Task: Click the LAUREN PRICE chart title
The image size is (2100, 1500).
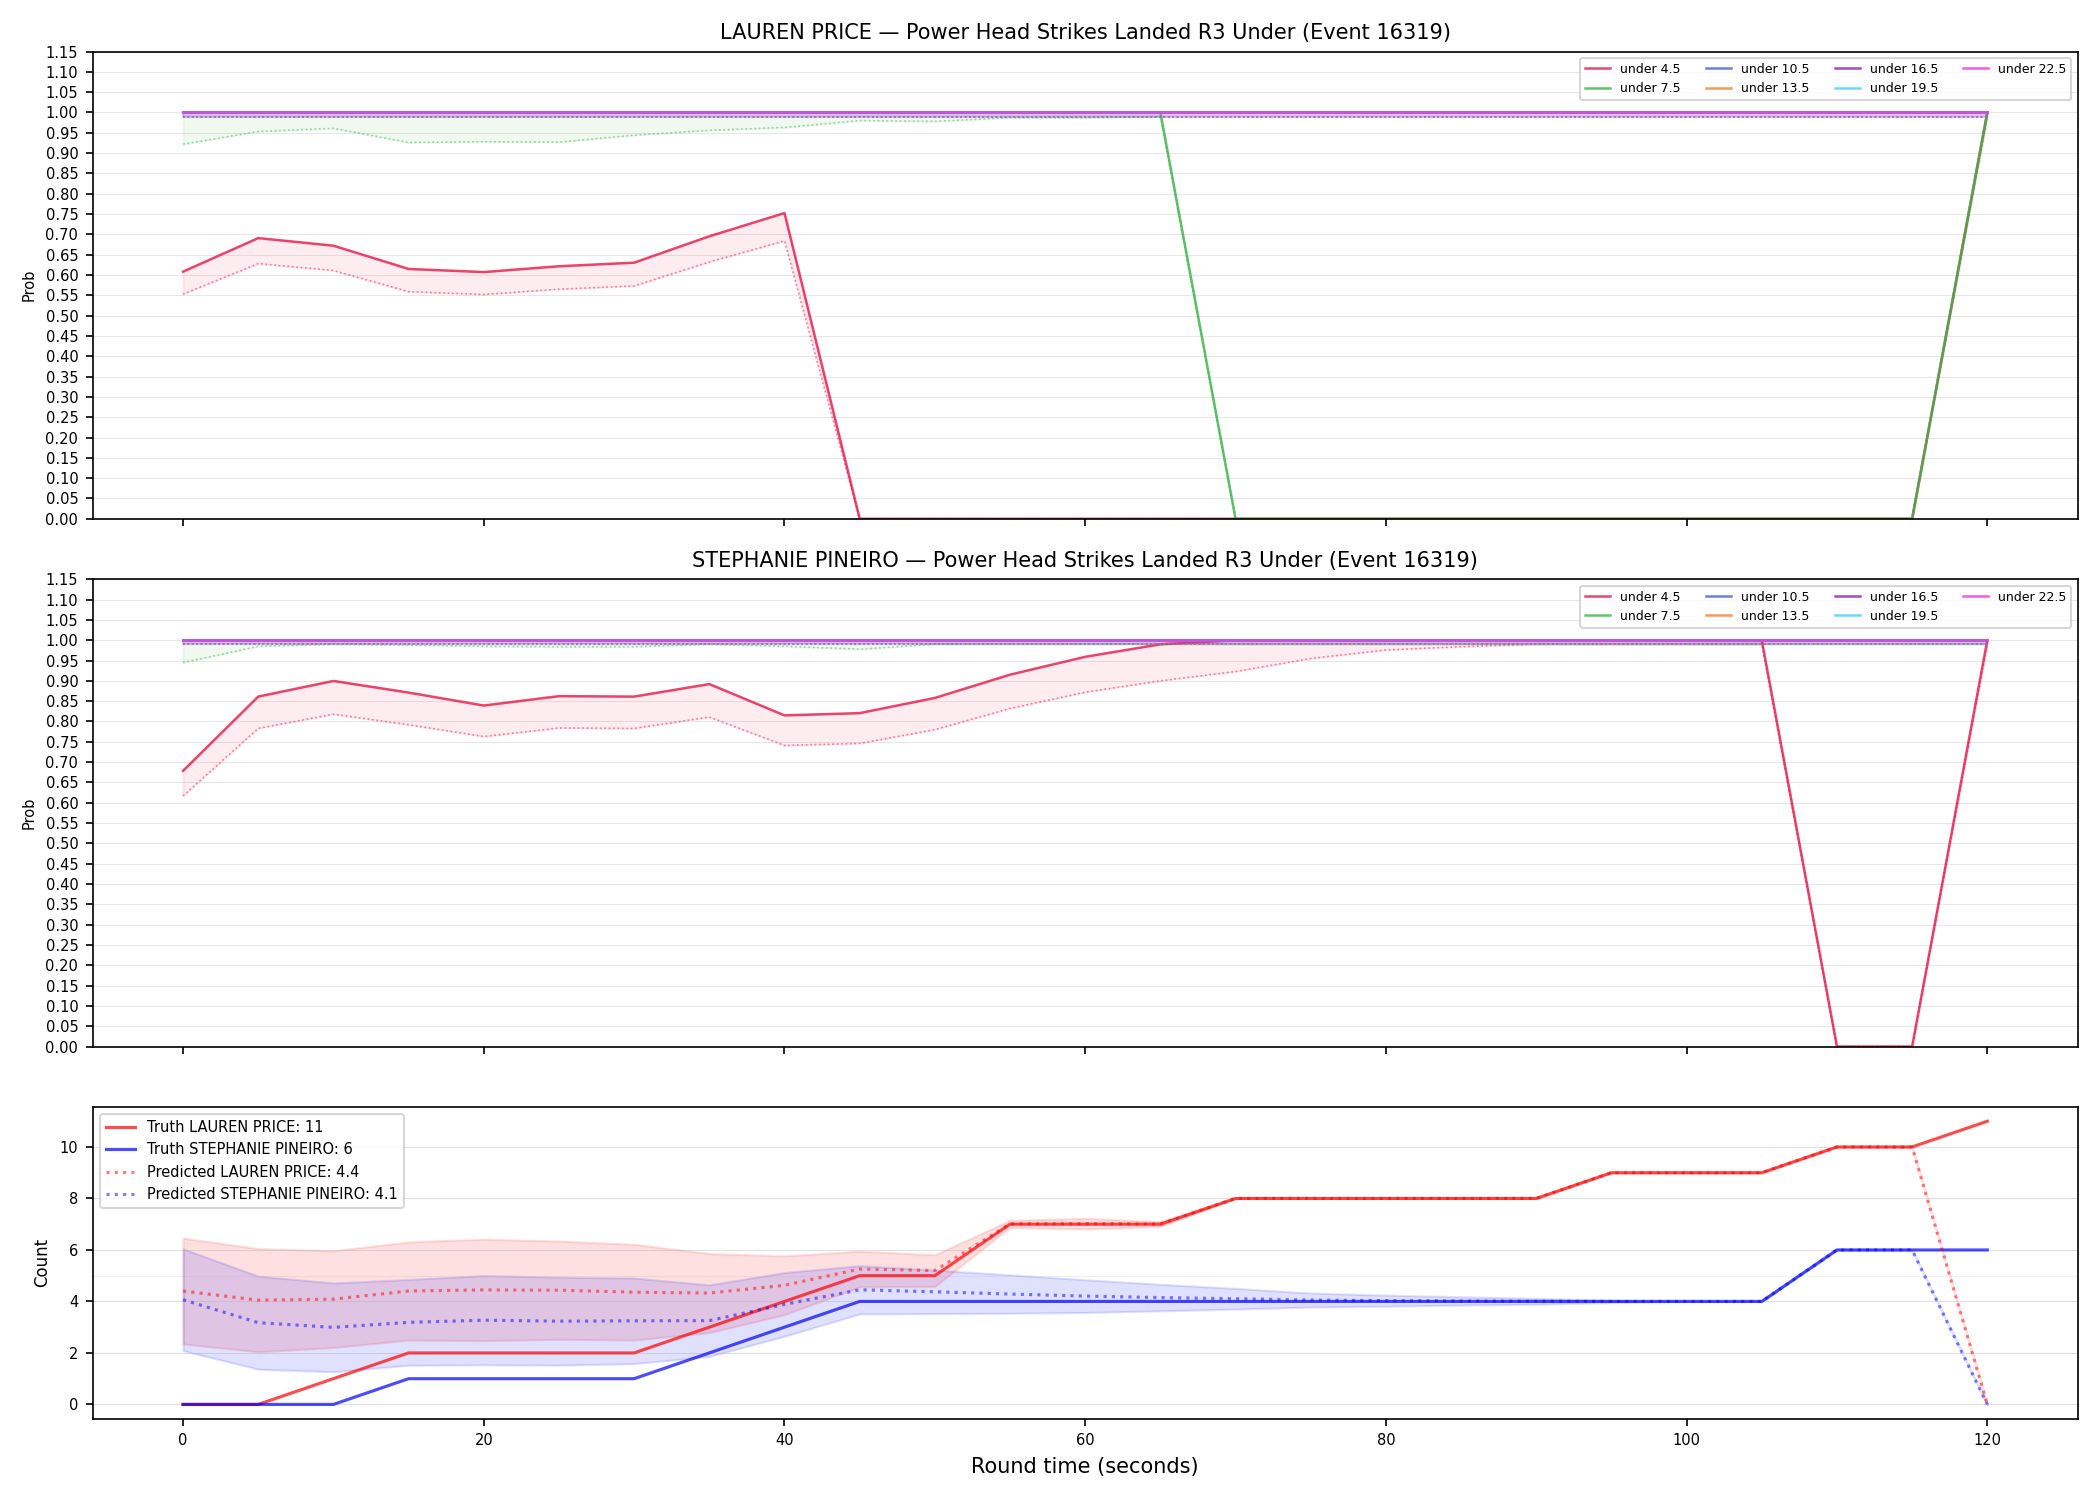Action: [1085, 32]
